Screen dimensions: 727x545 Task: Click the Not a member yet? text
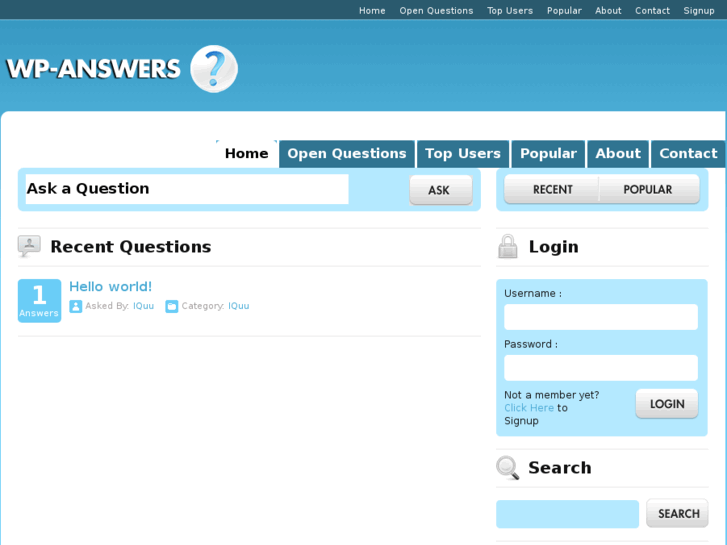[x=552, y=395]
